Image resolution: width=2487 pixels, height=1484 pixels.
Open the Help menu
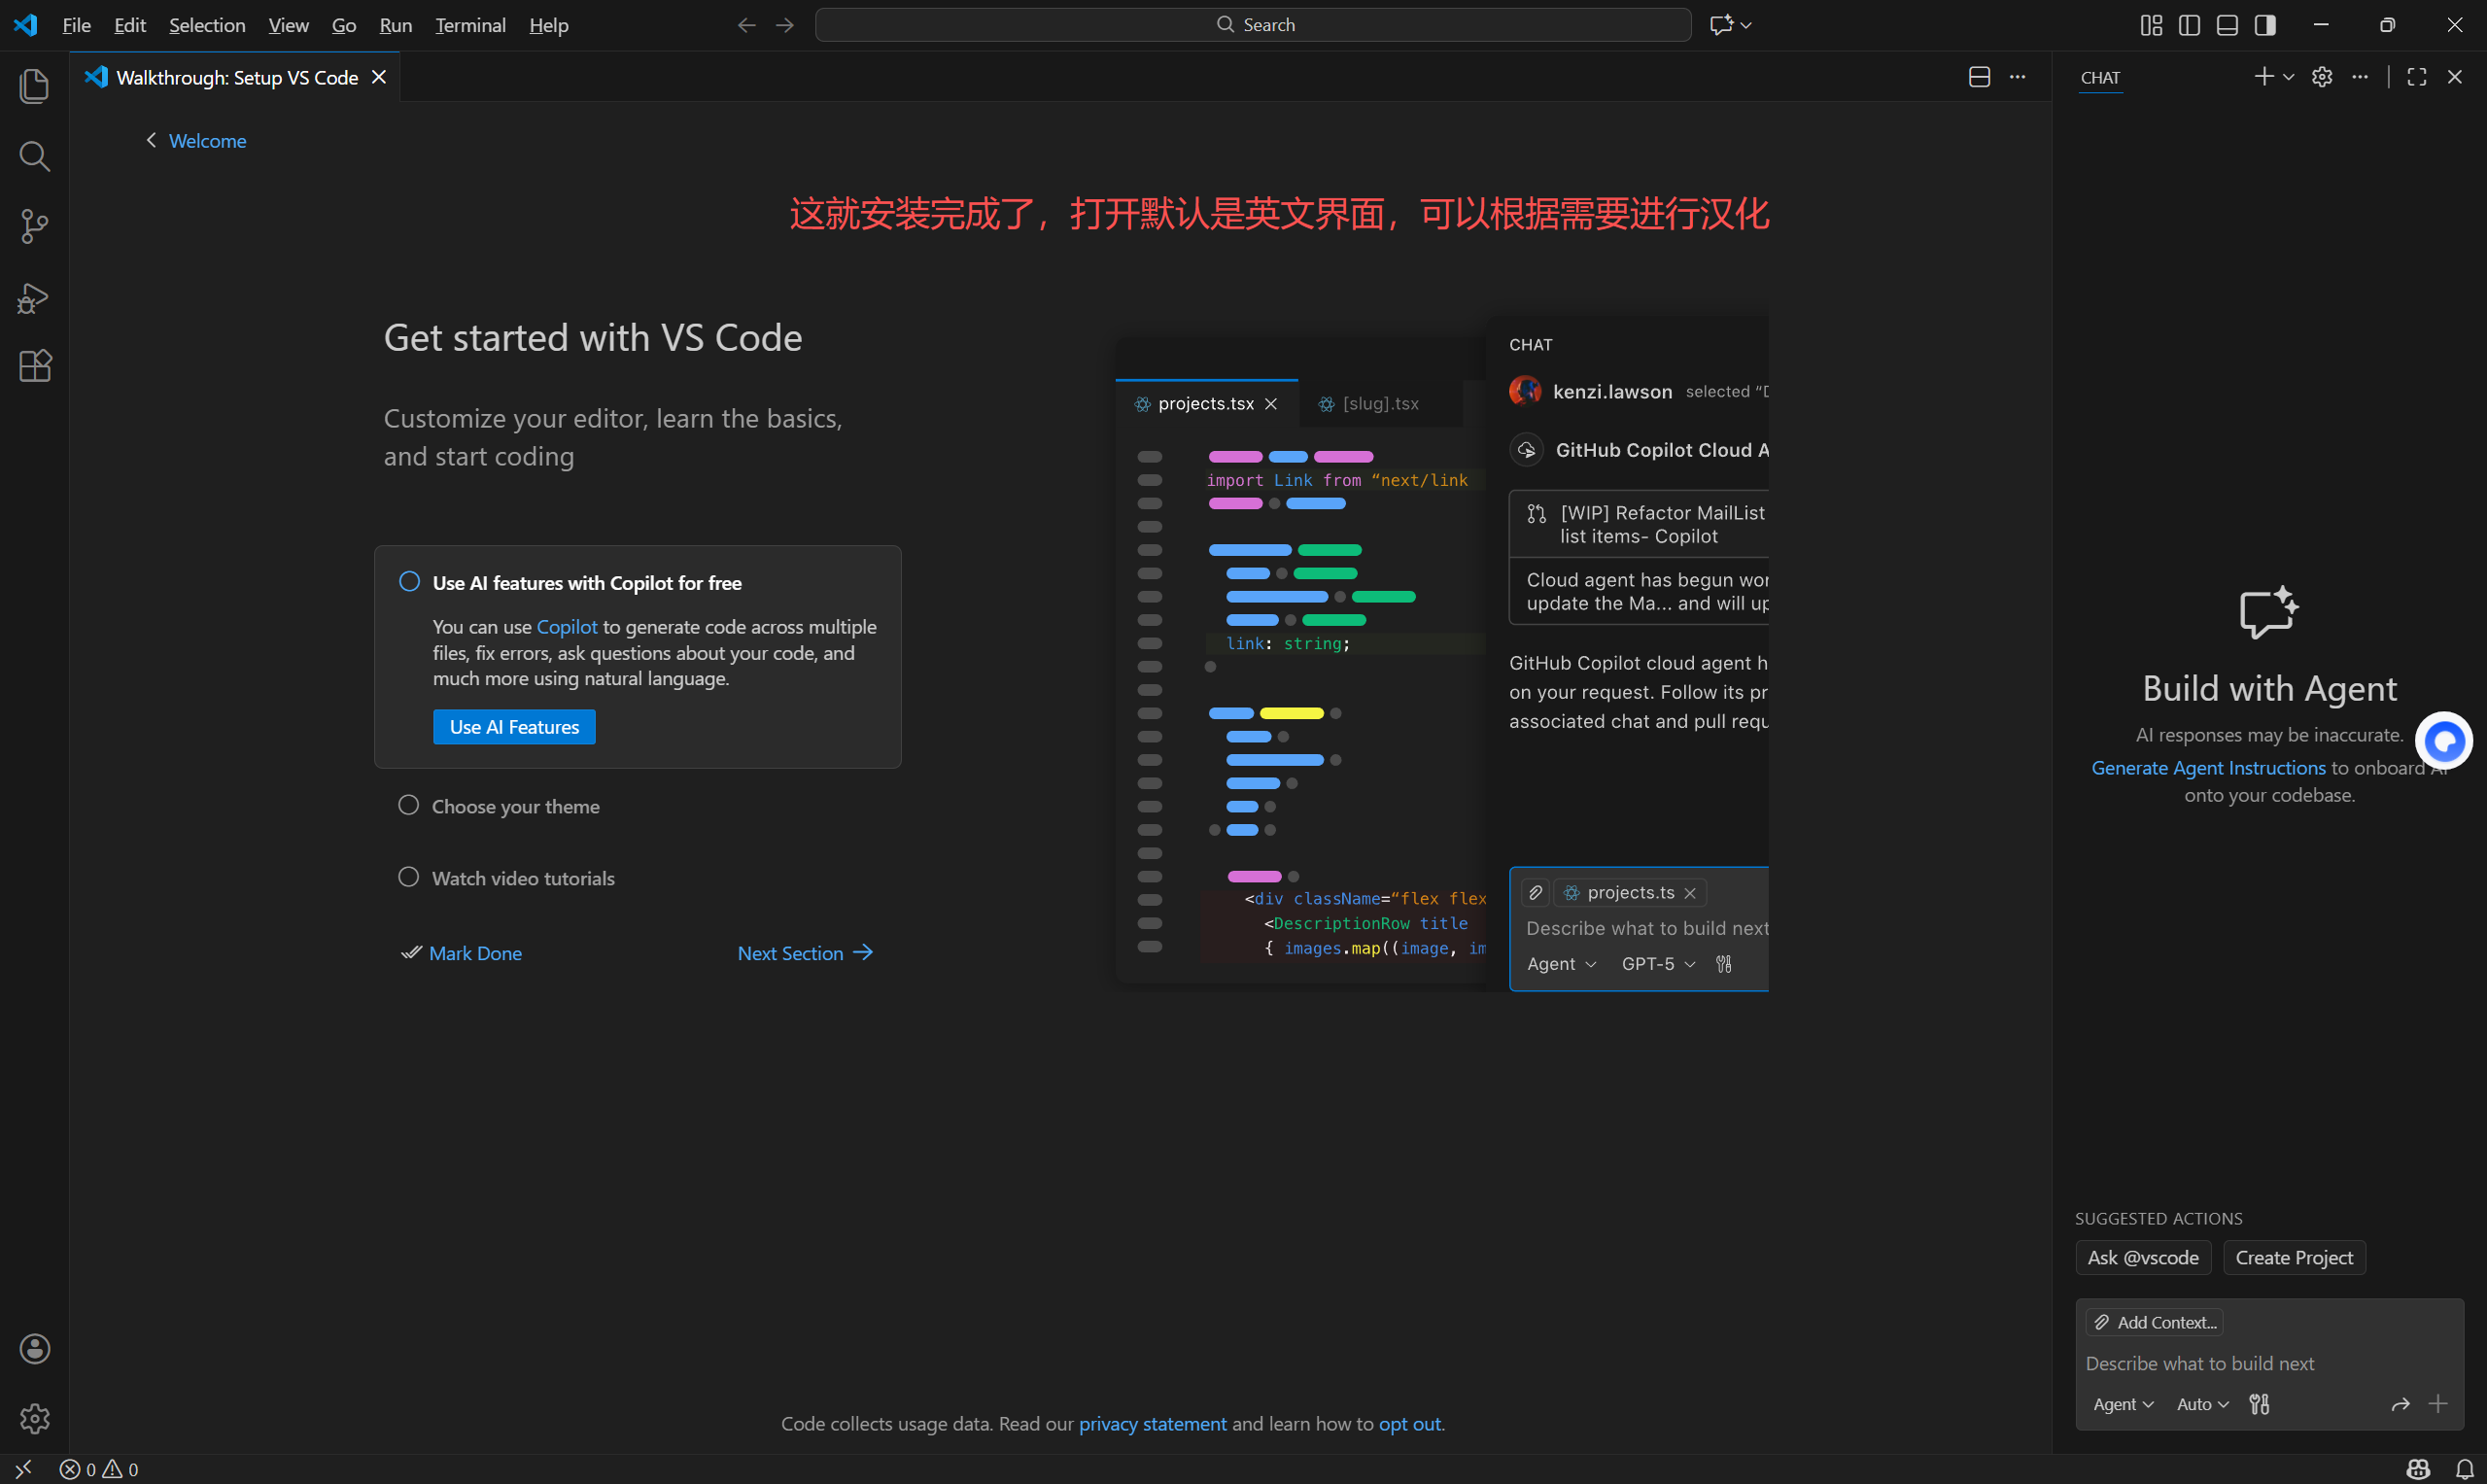[548, 25]
